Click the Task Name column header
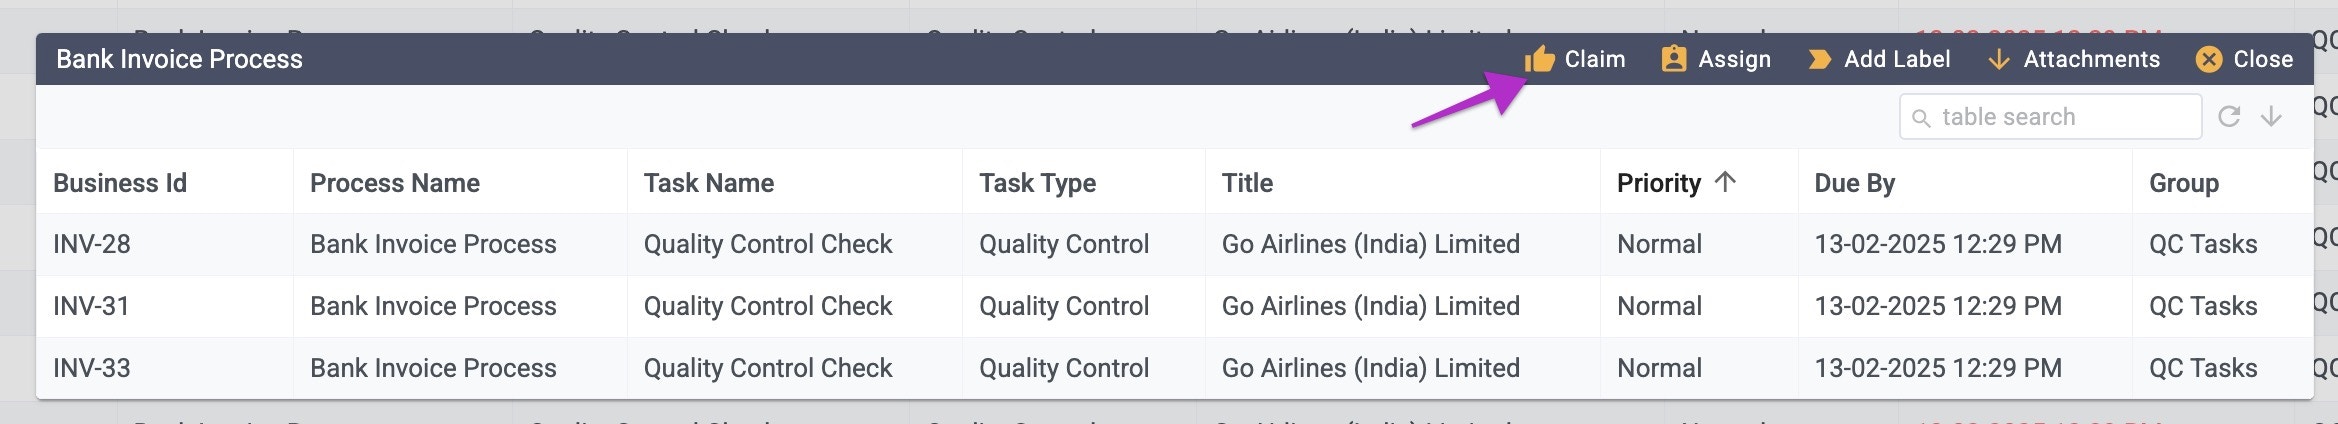The height and width of the screenshot is (424, 2338). [x=709, y=183]
